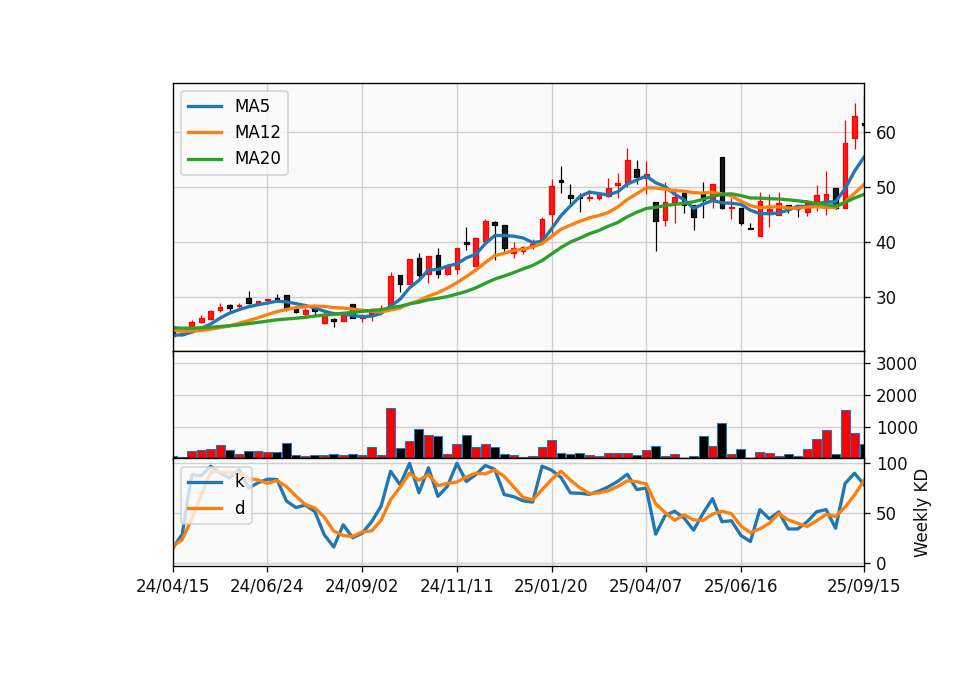Screen dimensions: 960x690
Task: Click the Weekly KD axis title
Action: click(x=921, y=513)
